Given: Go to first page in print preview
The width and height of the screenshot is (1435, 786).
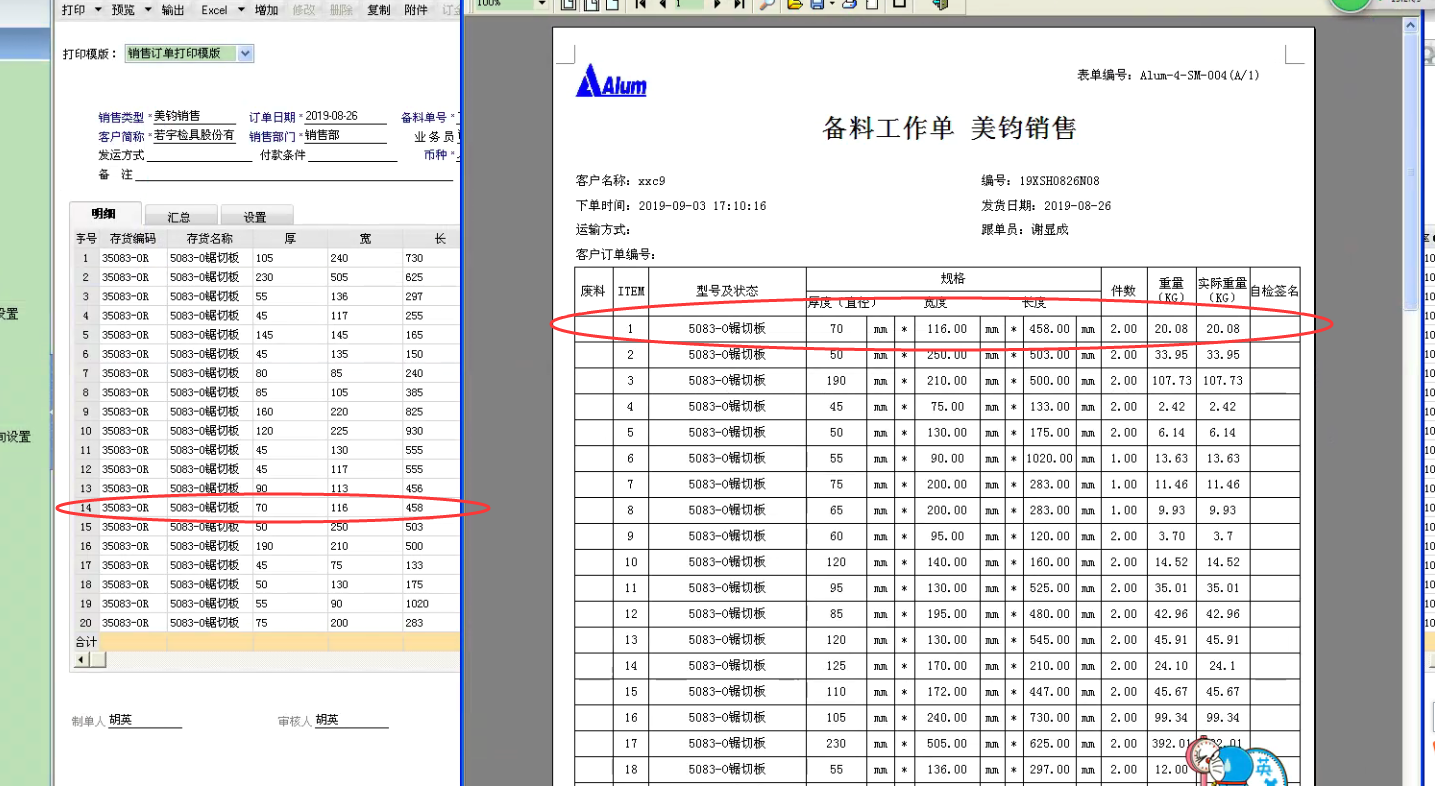Looking at the screenshot, I should 639,5.
